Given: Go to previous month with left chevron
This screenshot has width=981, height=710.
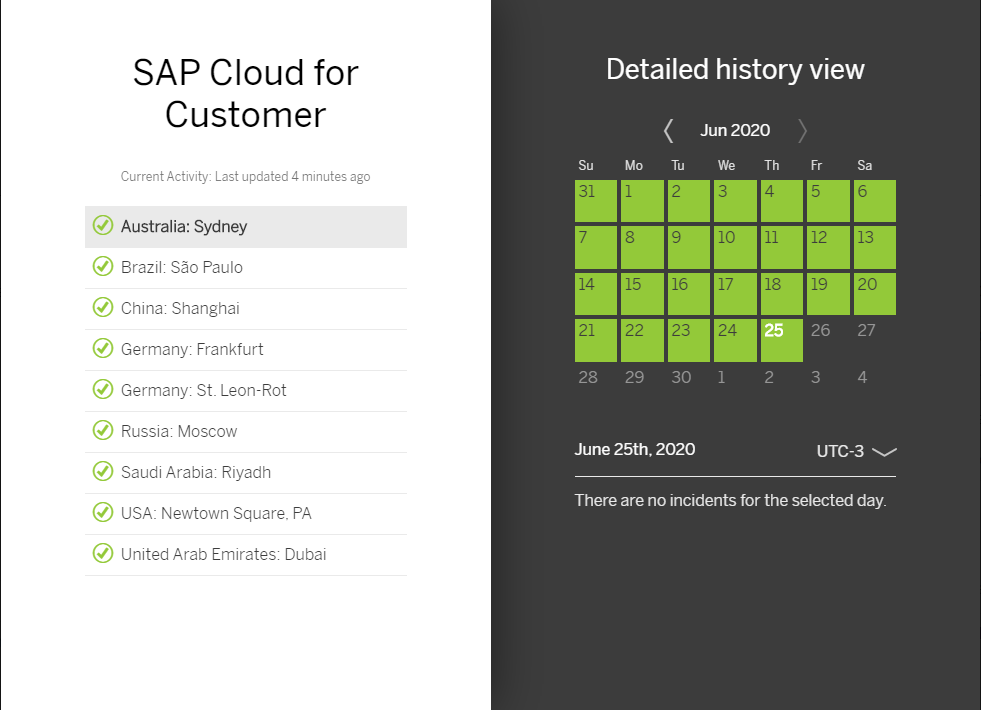Looking at the screenshot, I should pos(668,131).
